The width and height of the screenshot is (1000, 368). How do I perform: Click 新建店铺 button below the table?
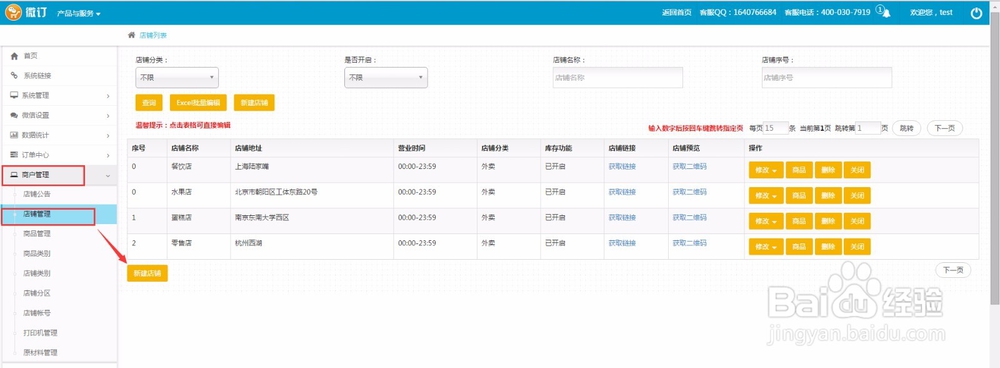[x=147, y=273]
